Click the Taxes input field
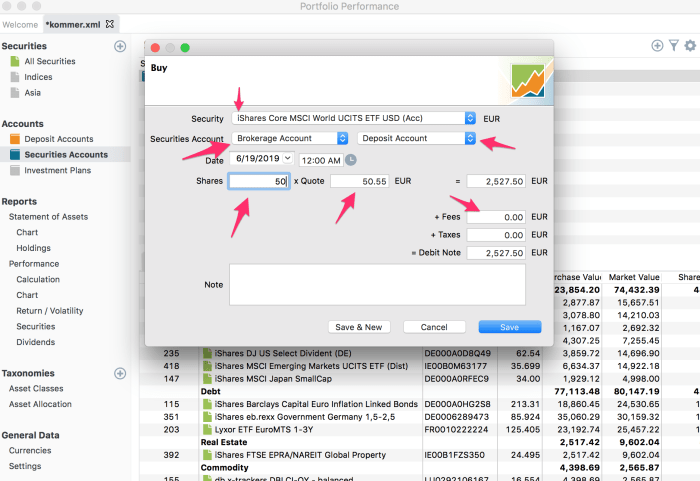The width and height of the screenshot is (700, 481). point(496,235)
